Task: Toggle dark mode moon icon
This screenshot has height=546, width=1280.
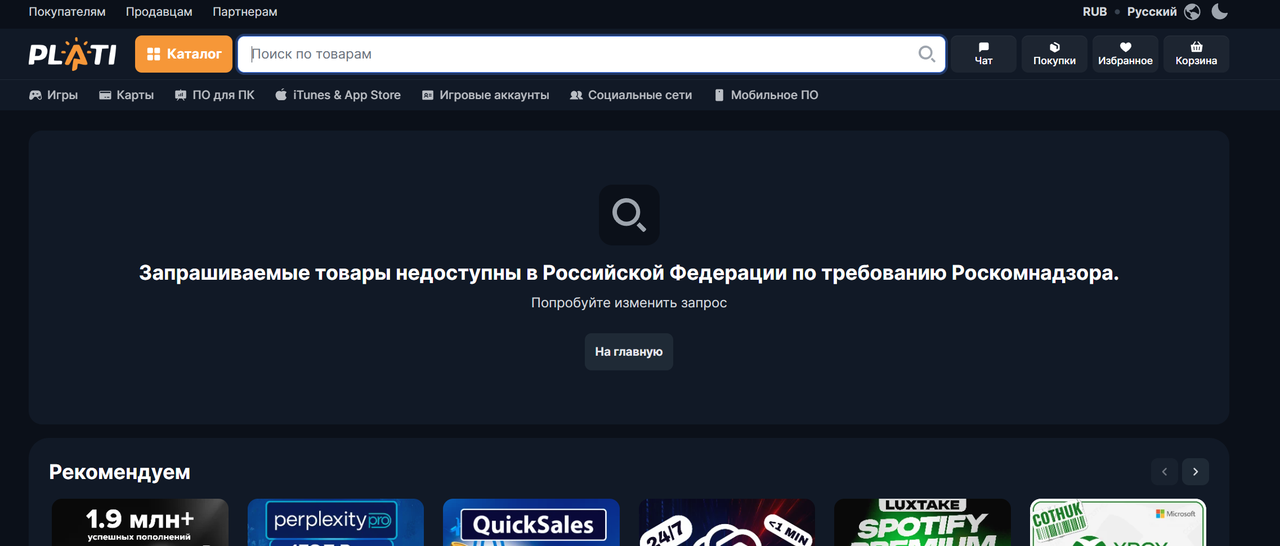Action: tap(1220, 12)
